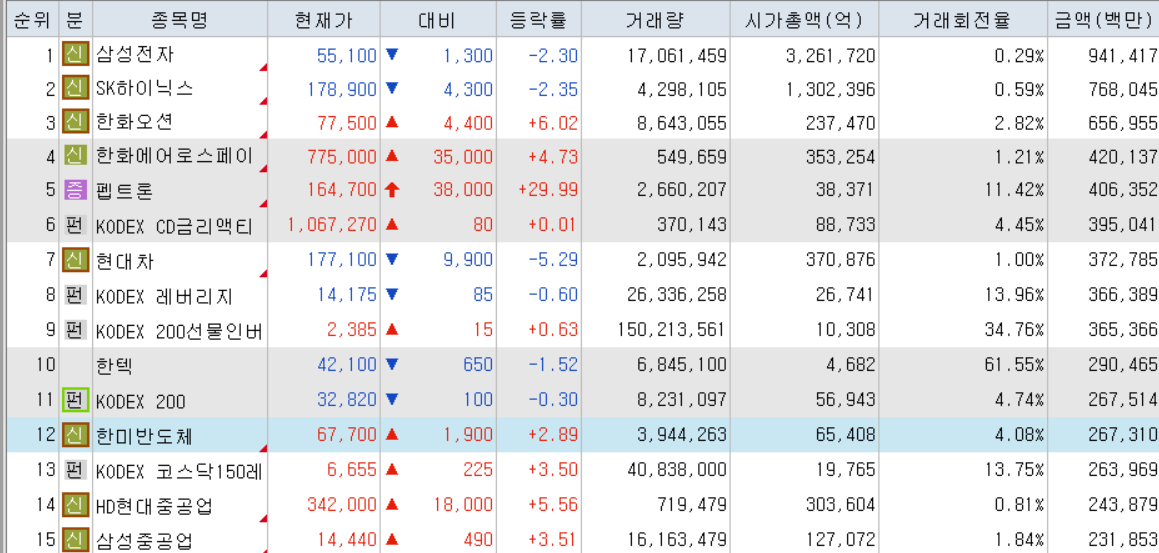
Task: Select the stock SK하이닉스
Action: click(145, 89)
